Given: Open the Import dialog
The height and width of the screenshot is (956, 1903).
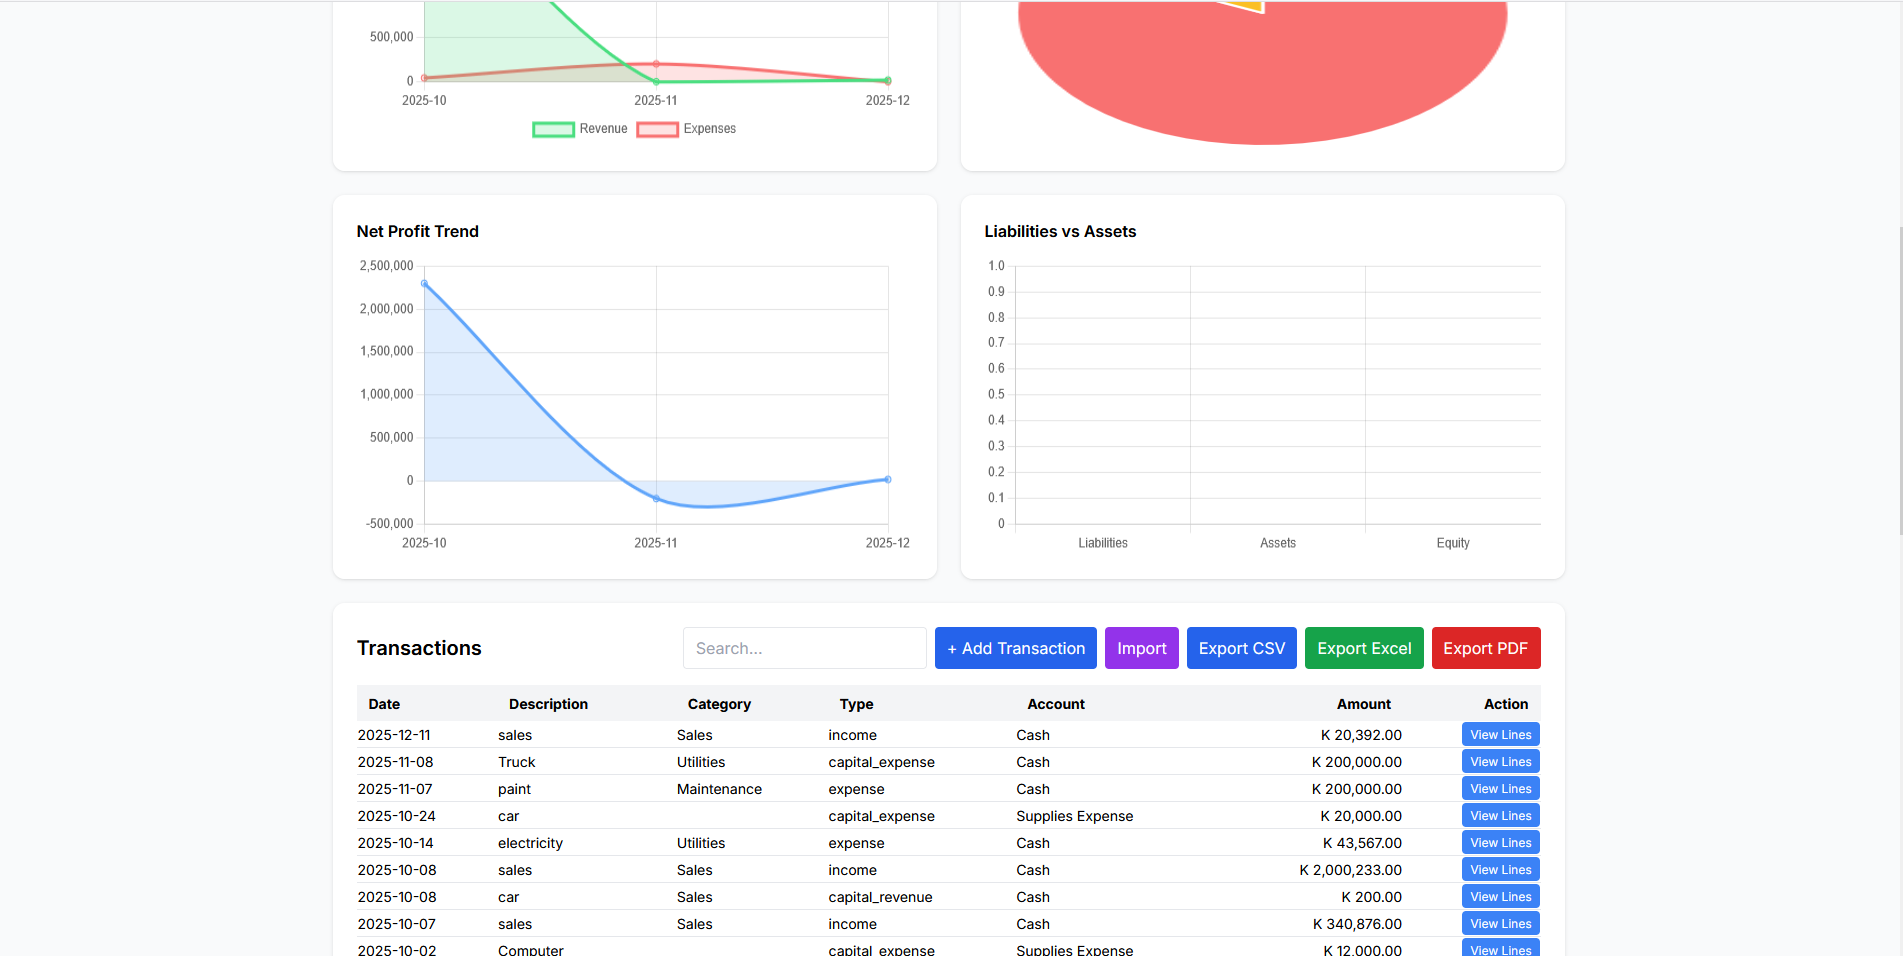Looking at the screenshot, I should point(1141,648).
